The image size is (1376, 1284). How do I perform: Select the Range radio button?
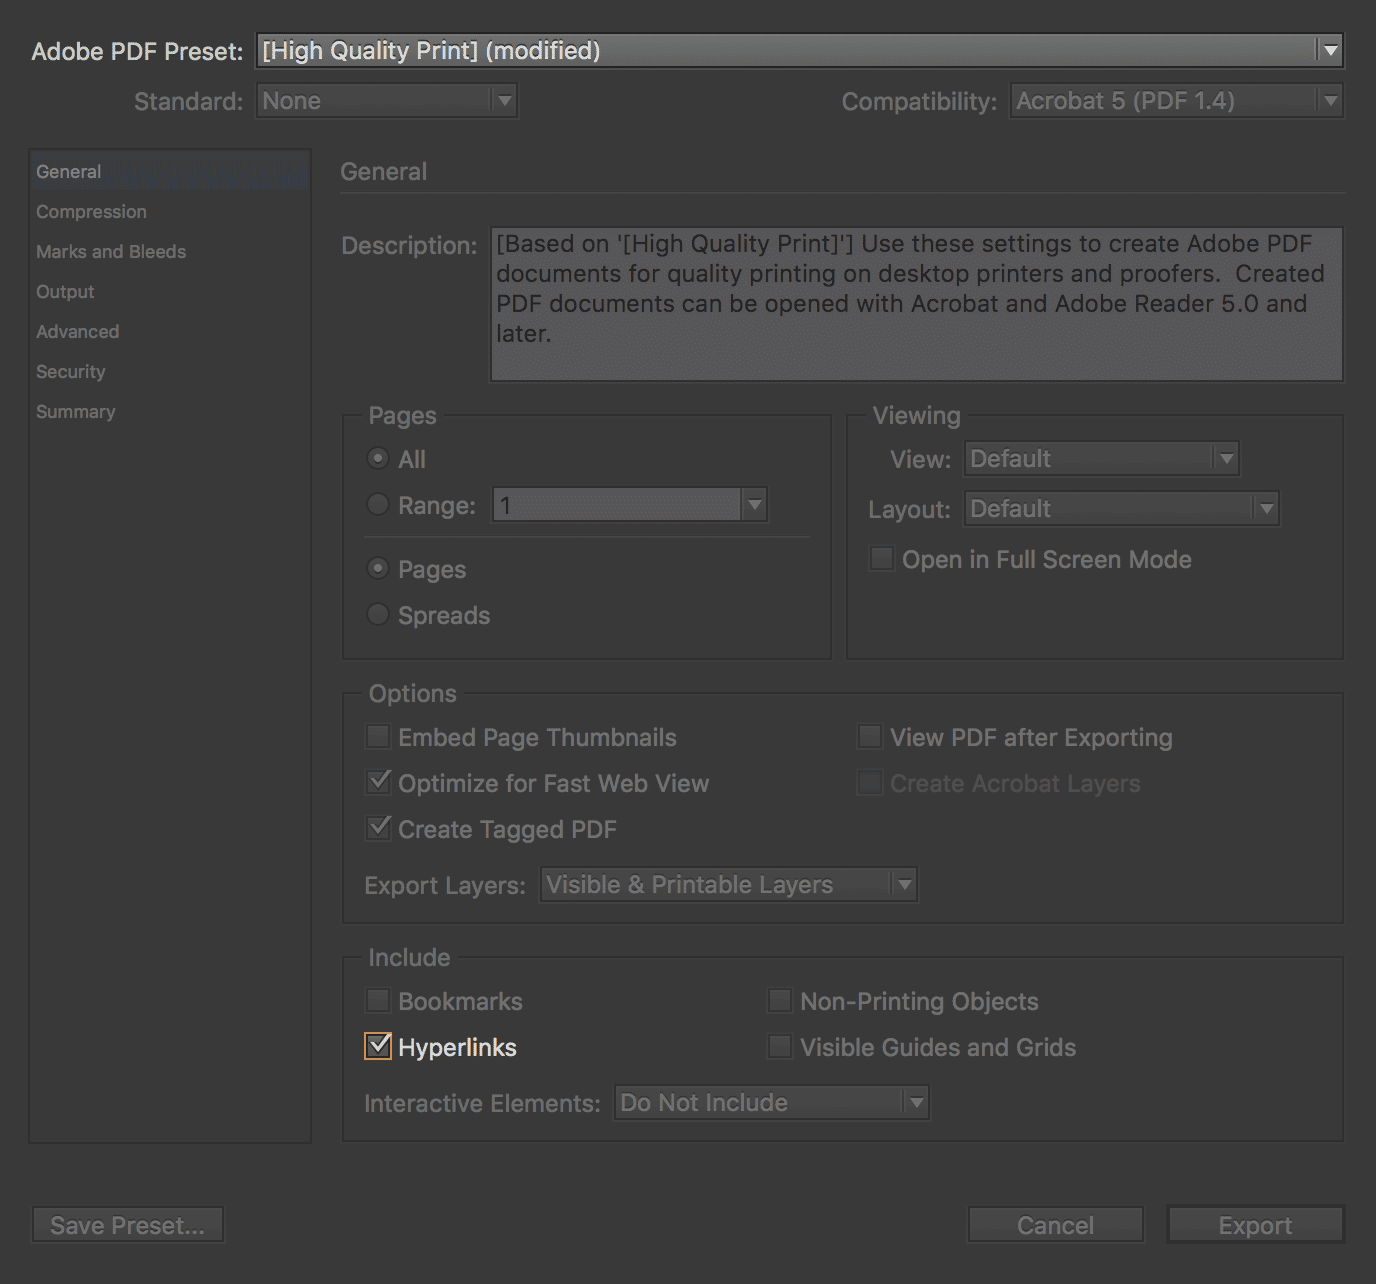[x=378, y=505]
